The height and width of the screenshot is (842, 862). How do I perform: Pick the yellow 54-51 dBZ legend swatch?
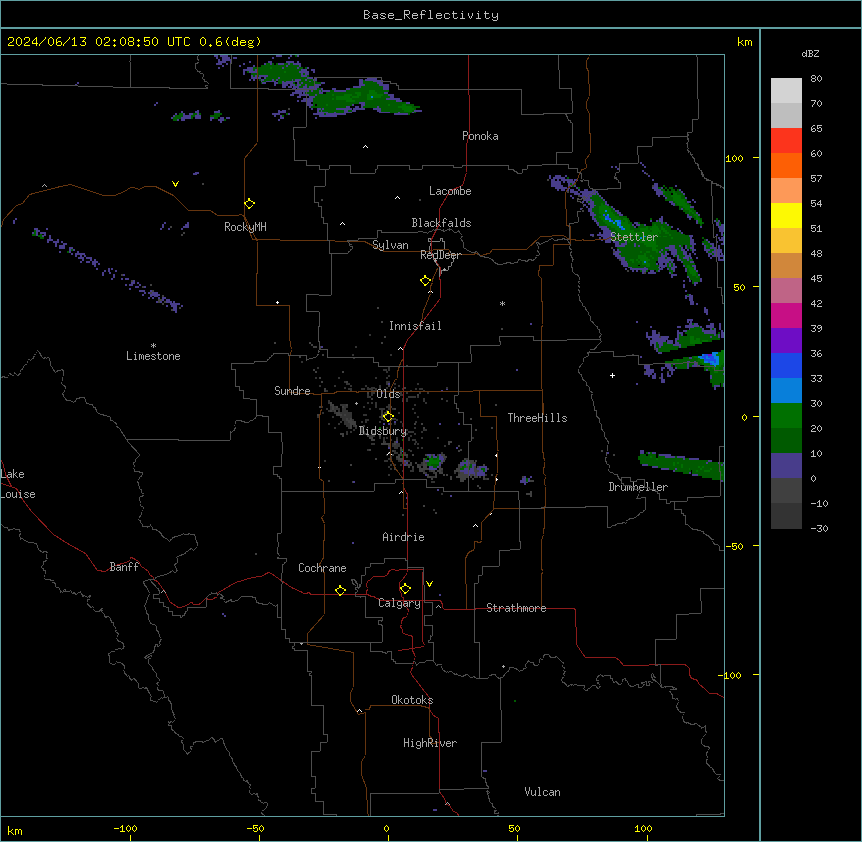(786, 215)
